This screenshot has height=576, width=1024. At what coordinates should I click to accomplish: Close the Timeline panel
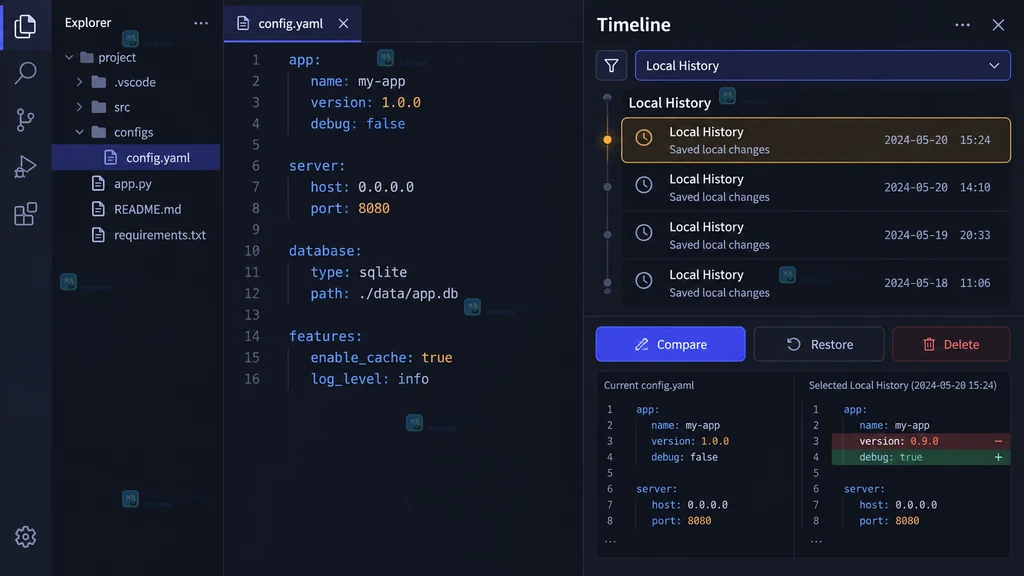[998, 25]
